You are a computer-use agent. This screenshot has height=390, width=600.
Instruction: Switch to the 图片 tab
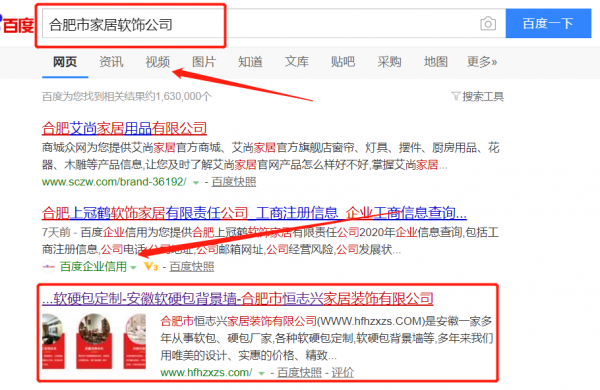click(x=204, y=62)
